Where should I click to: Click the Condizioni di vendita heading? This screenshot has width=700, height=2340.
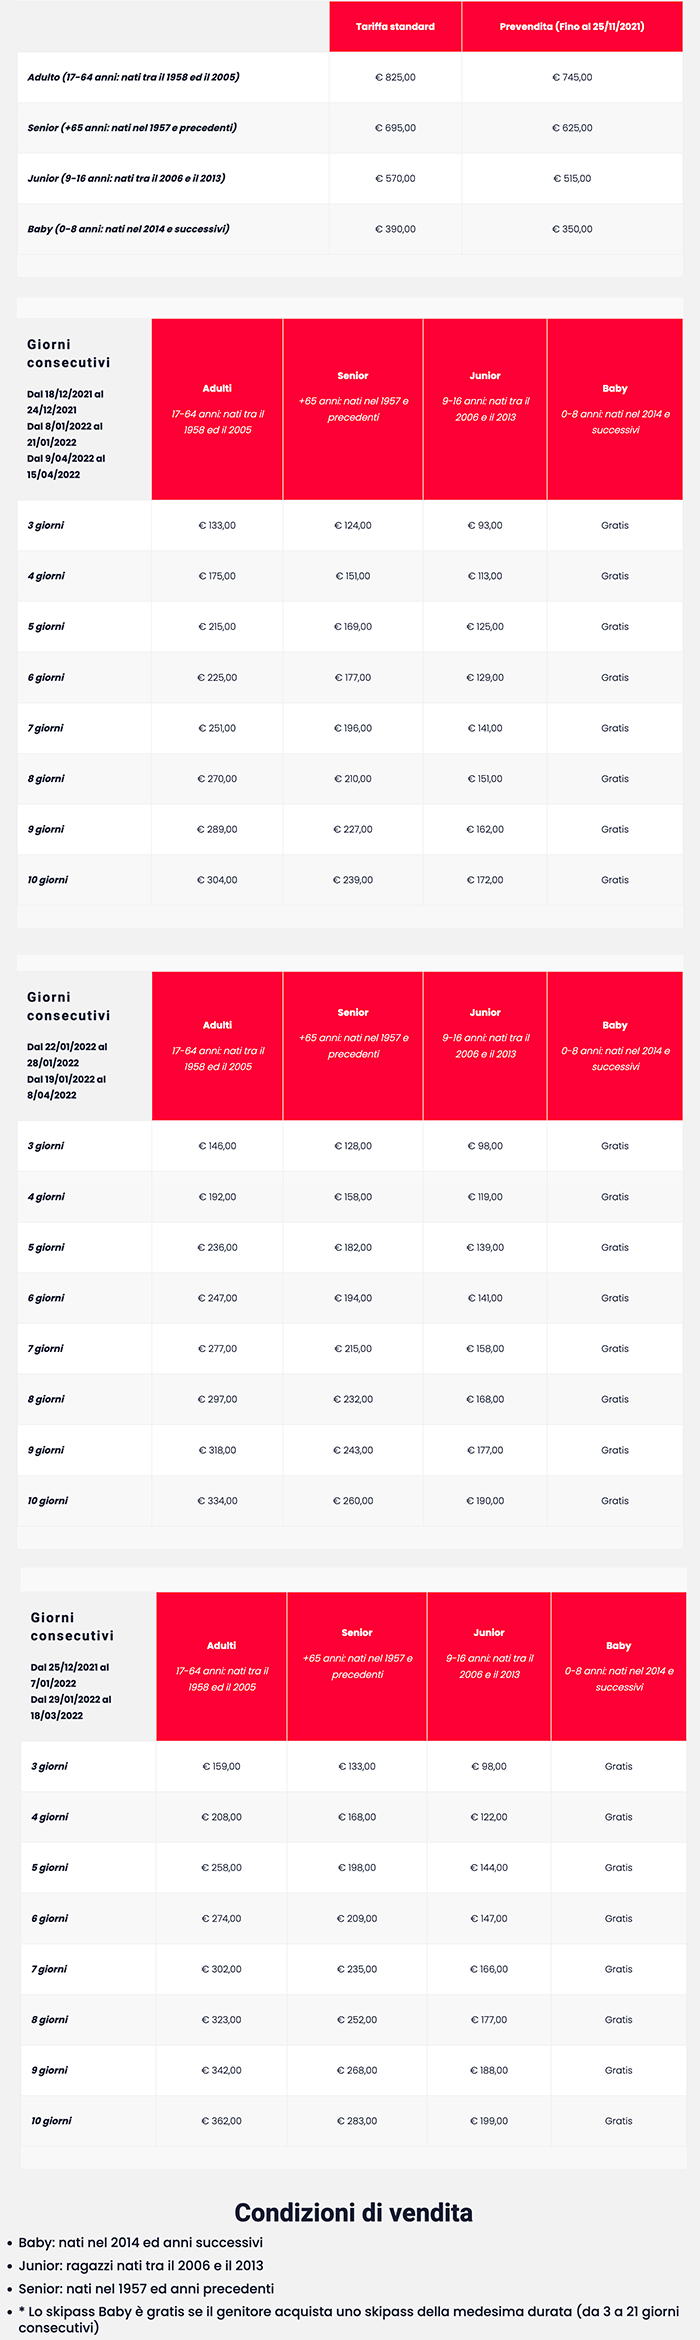tap(353, 2212)
